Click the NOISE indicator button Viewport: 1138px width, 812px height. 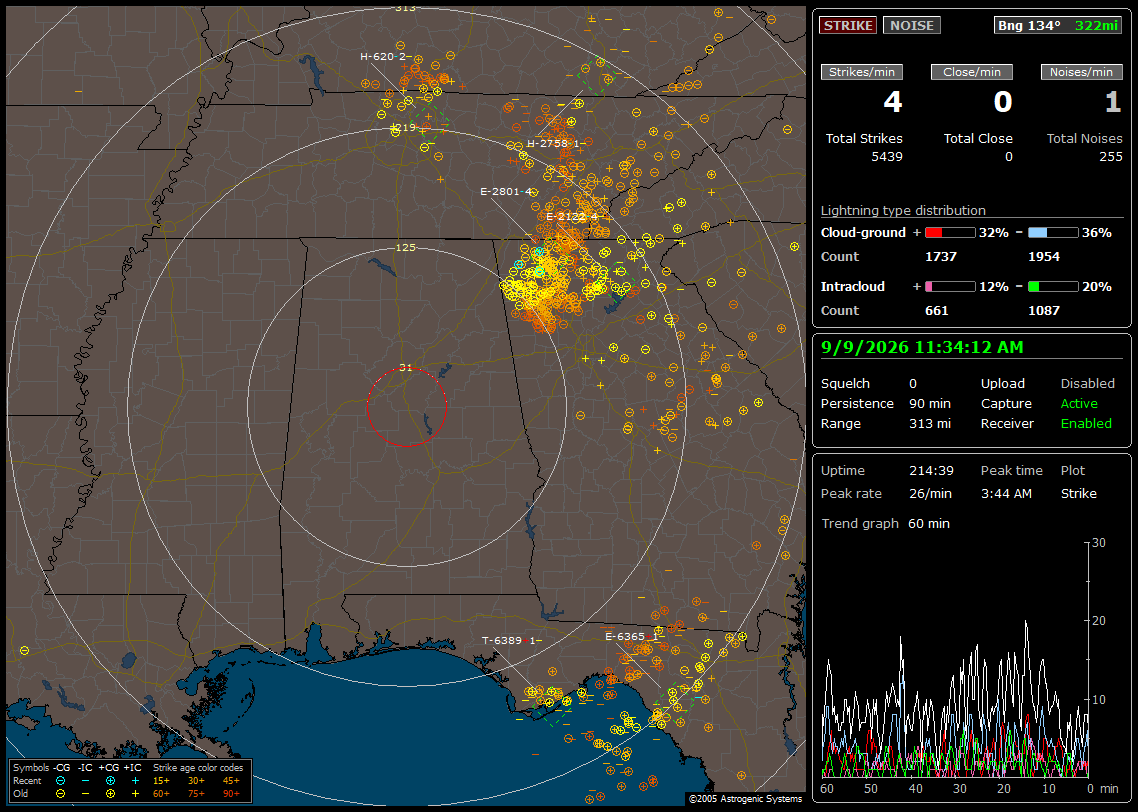tap(912, 25)
